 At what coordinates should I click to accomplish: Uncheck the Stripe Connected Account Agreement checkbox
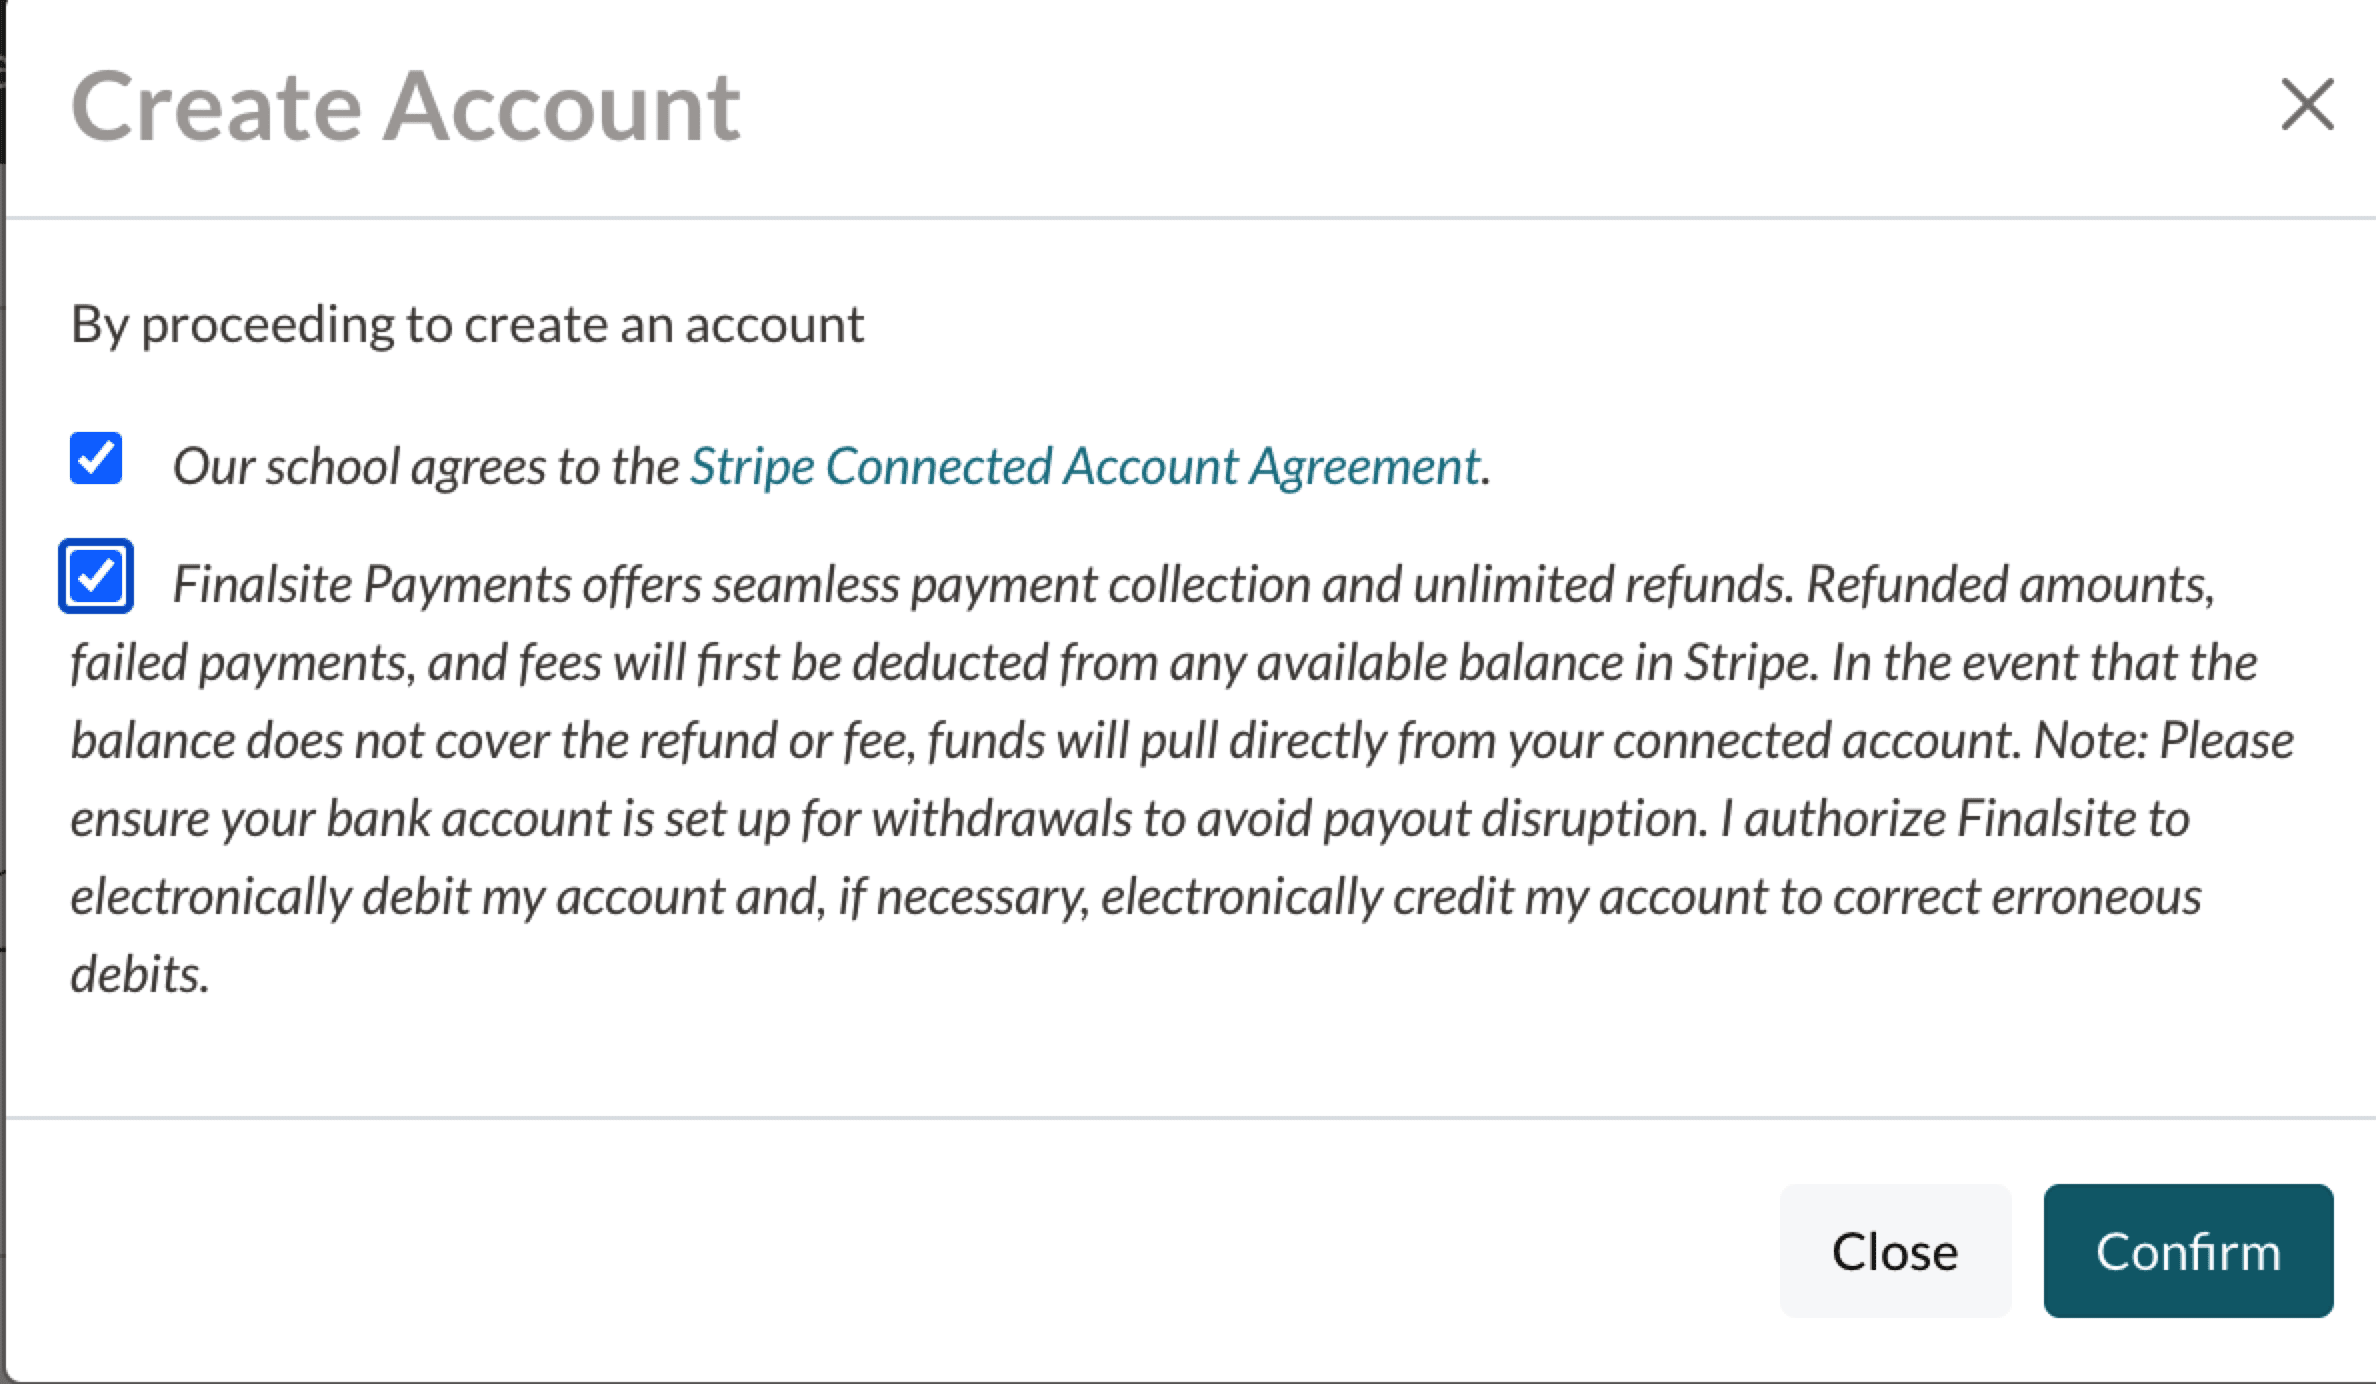tap(96, 459)
